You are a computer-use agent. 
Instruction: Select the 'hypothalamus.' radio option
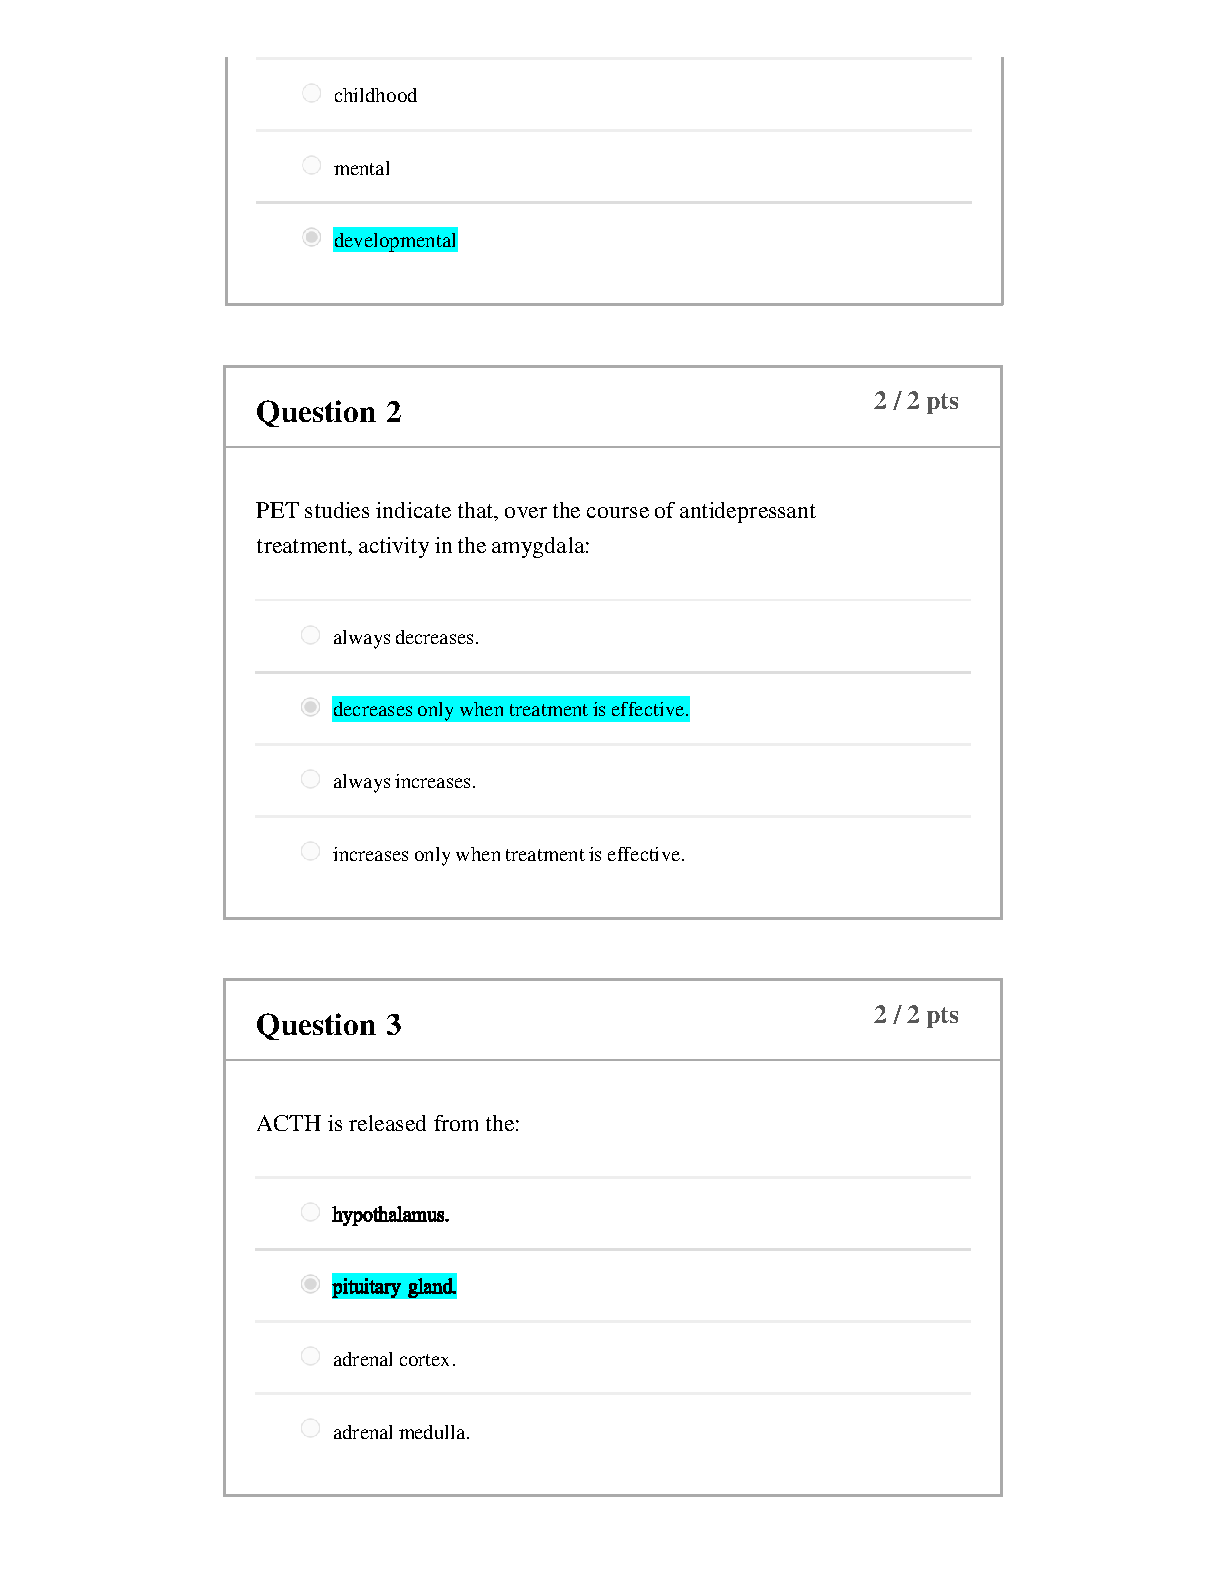(310, 1212)
